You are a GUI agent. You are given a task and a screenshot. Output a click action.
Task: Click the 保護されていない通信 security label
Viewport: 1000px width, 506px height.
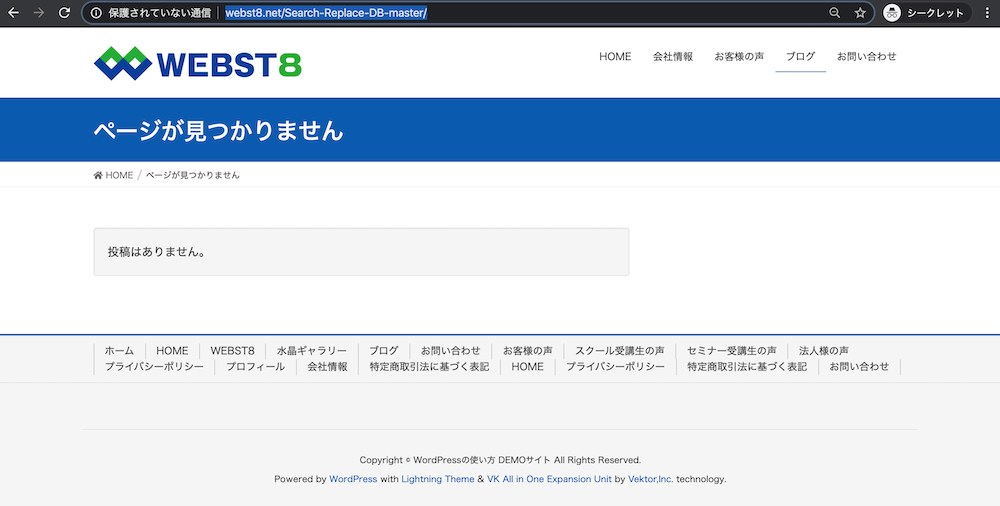[159, 13]
